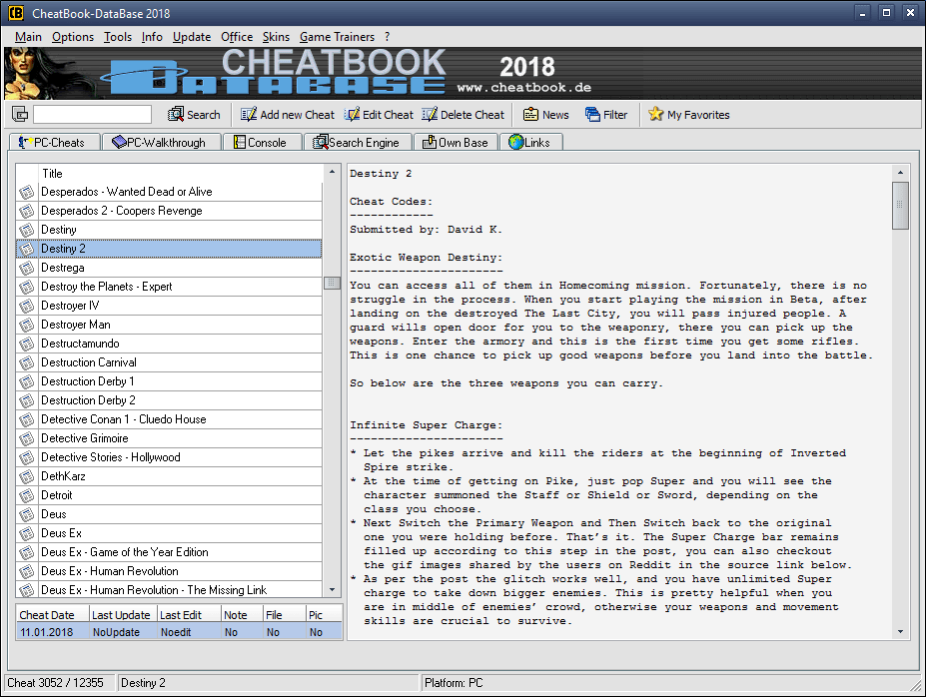Click the game list scroll-up arrow

(x=332, y=171)
